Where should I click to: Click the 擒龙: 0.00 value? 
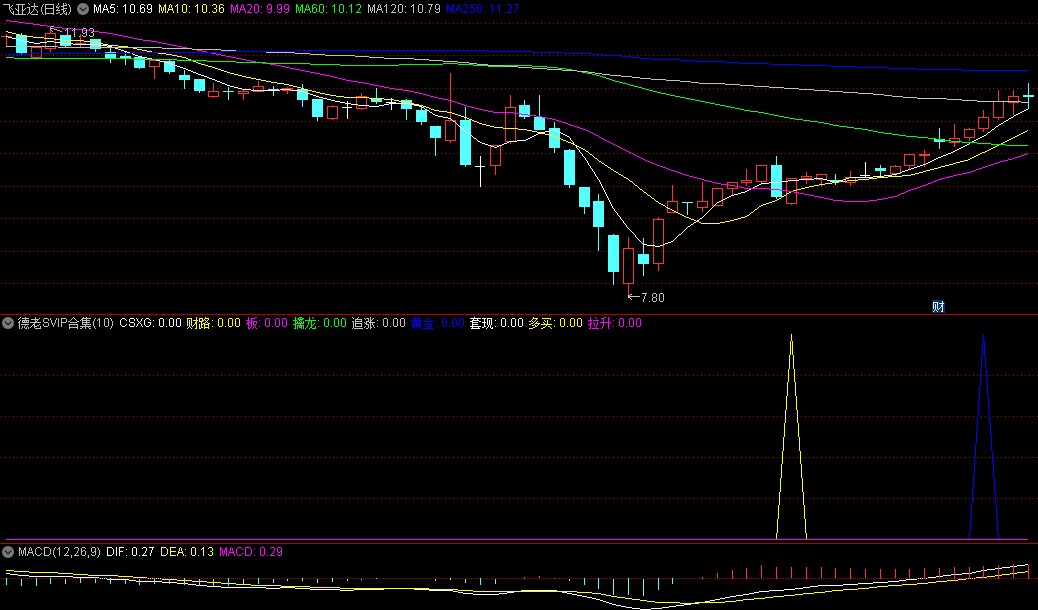(x=320, y=323)
